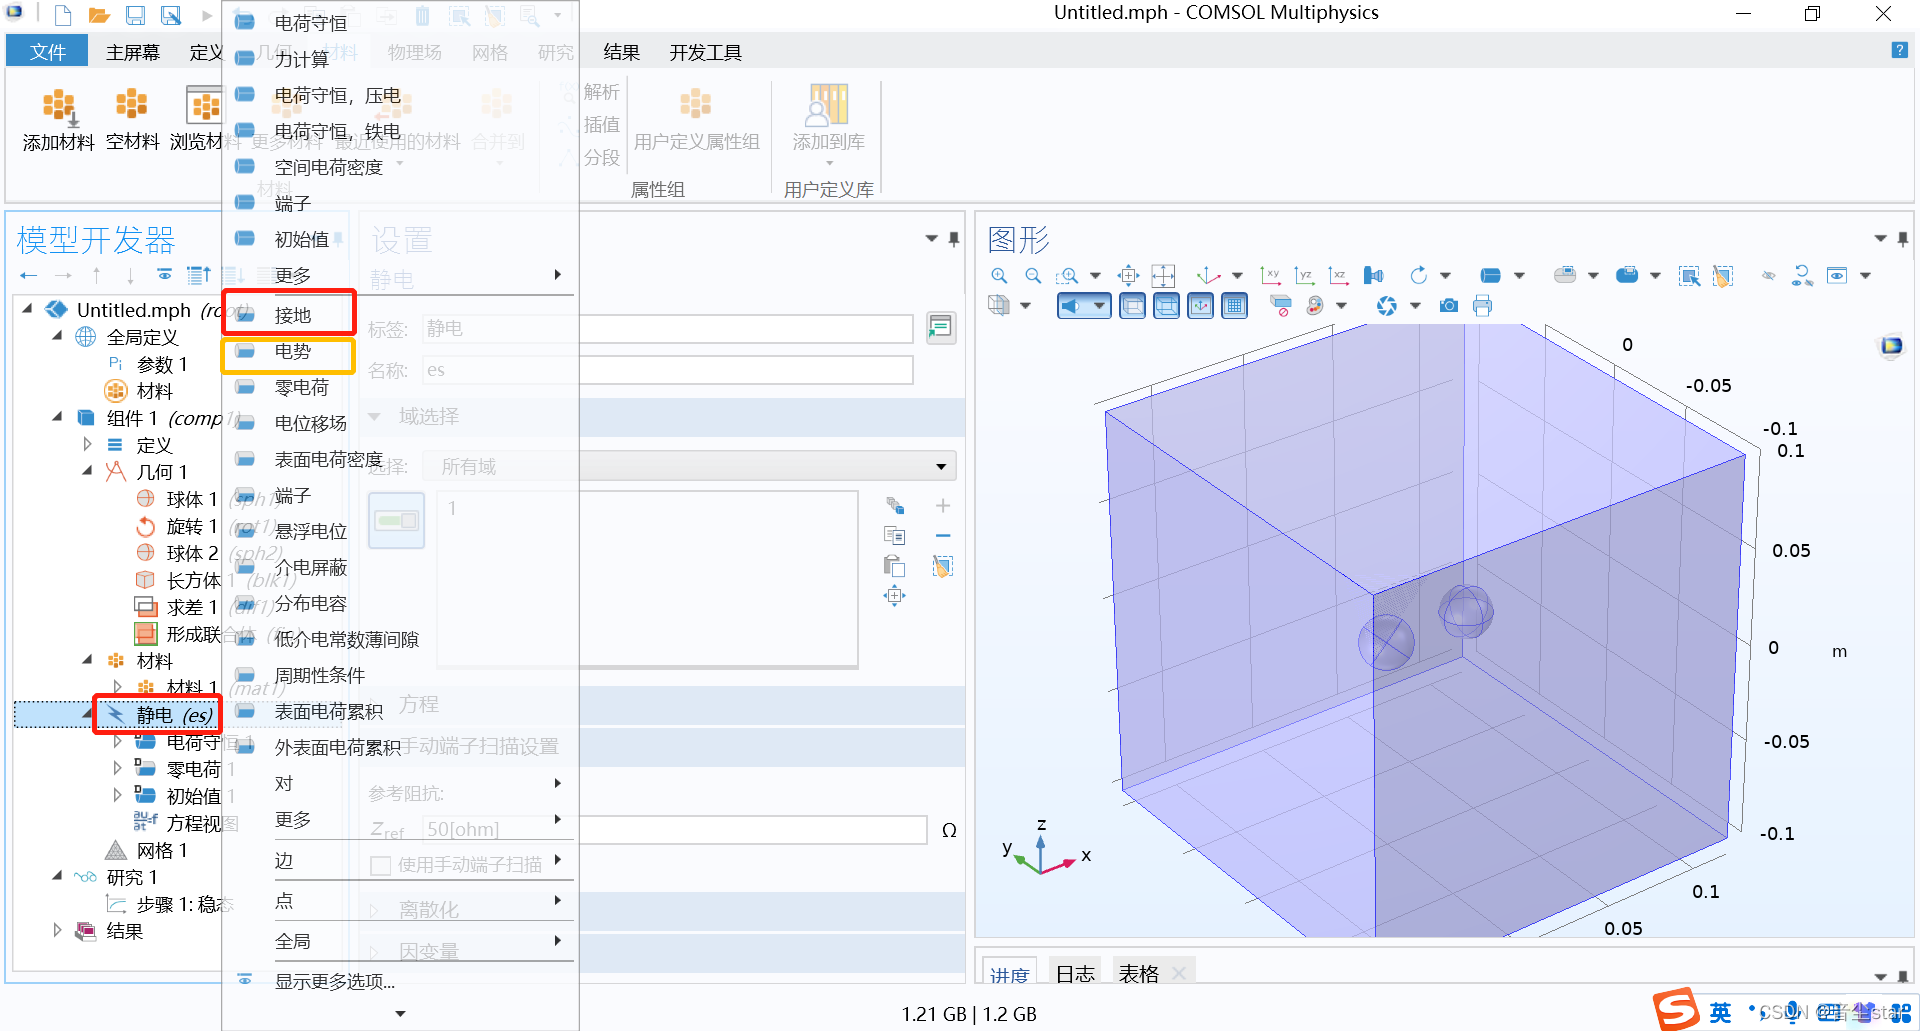
Task: Open the 开发工具 ribbon tab
Action: tap(706, 52)
